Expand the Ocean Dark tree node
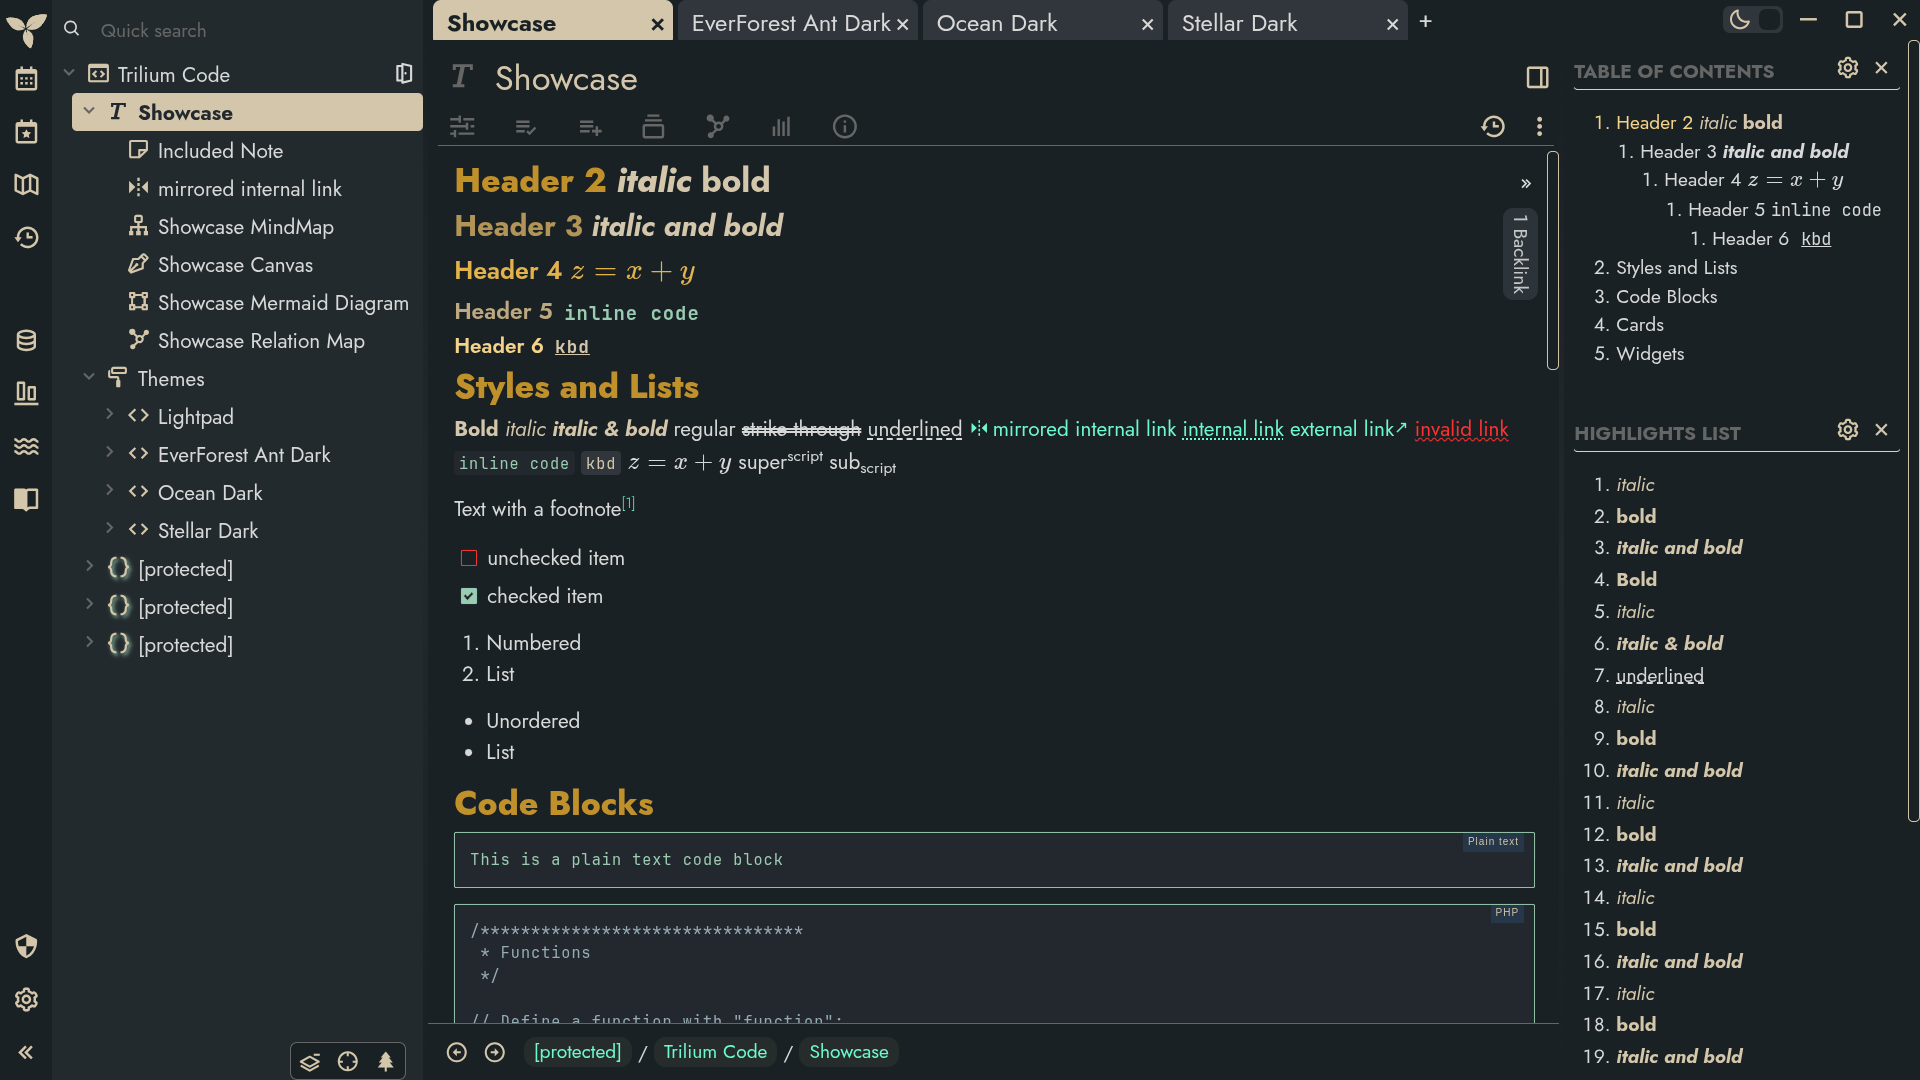This screenshot has height=1080, width=1920. coord(109,491)
